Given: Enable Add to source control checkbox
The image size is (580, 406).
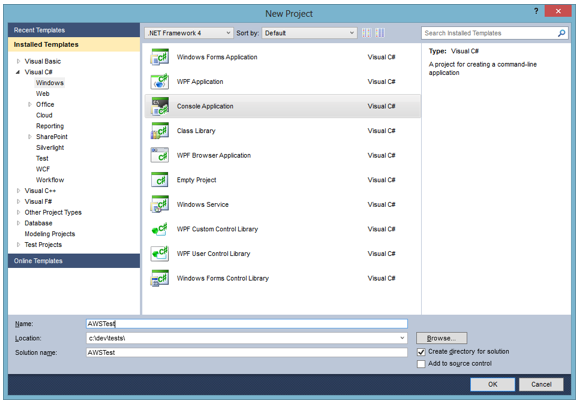Looking at the screenshot, I should (x=421, y=364).
